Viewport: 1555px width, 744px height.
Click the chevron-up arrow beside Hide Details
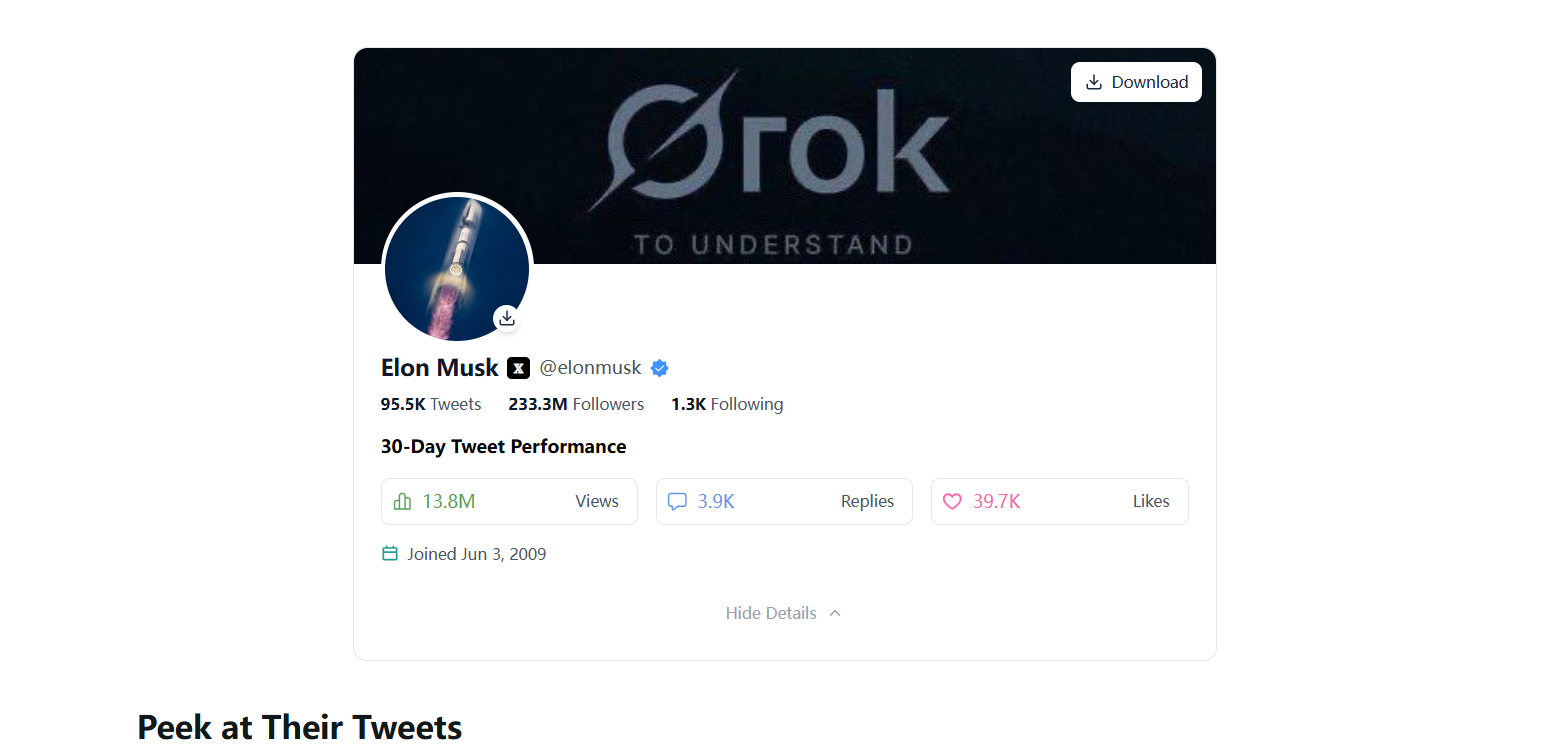(835, 613)
